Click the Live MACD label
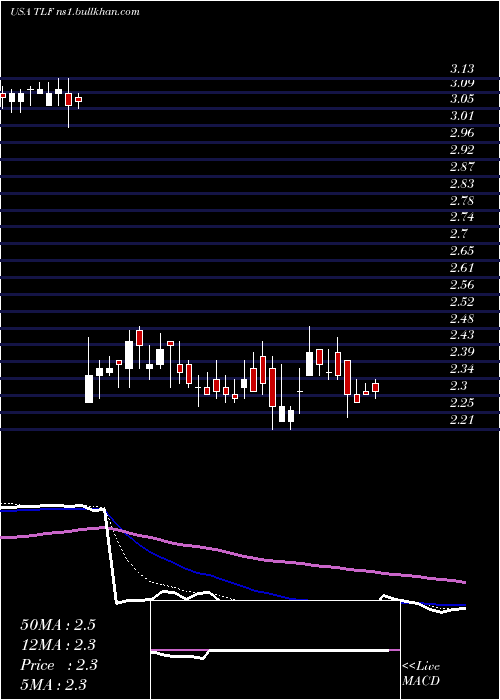Viewport: 500px width, 700px height. (x=421, y=674)
